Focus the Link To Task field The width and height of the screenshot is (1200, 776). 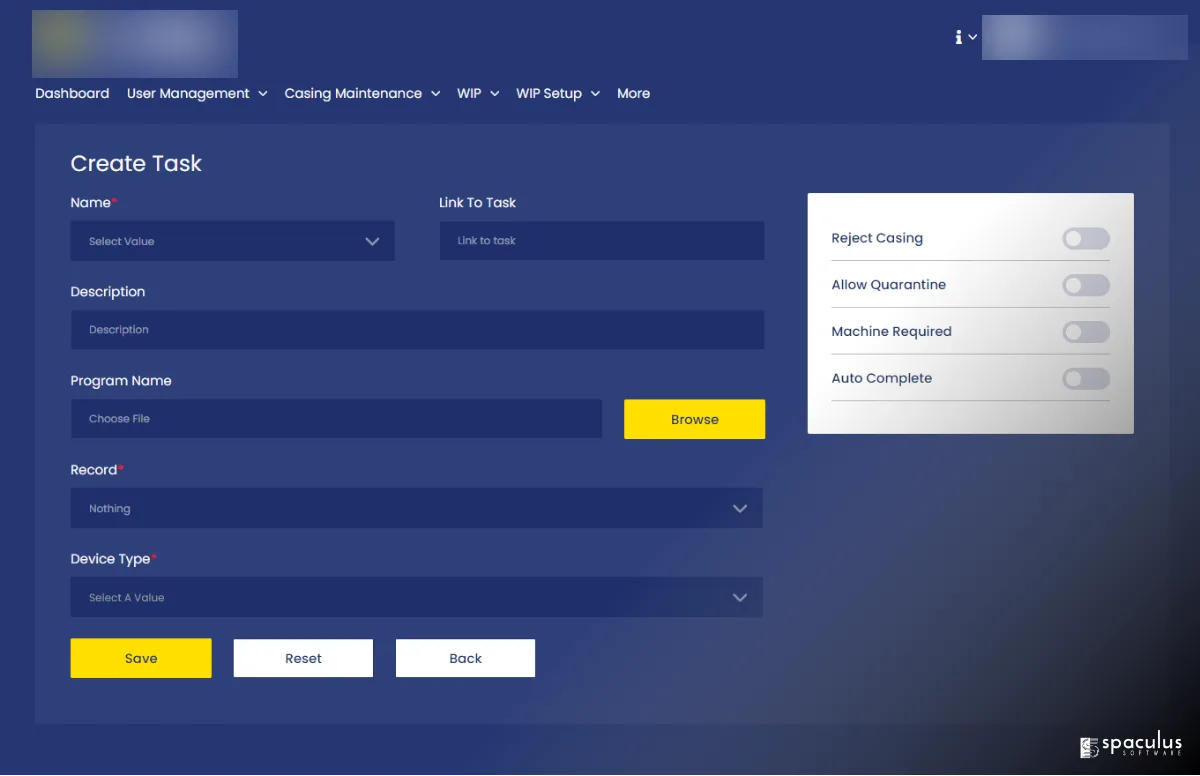tap(601, 241)
